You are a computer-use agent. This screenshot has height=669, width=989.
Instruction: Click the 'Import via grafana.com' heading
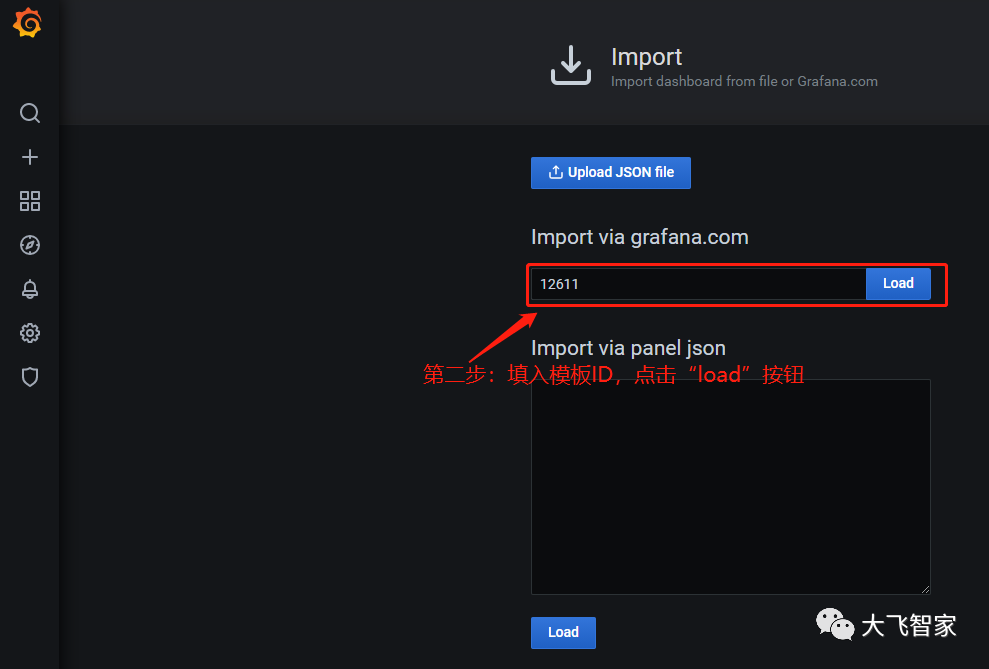pyautogui.click(x=640, y=237)
